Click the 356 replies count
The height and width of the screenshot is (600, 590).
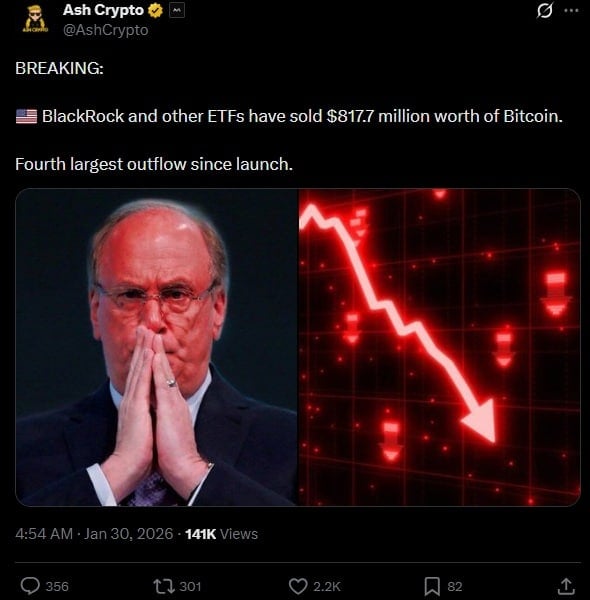[x=57, y=586]
